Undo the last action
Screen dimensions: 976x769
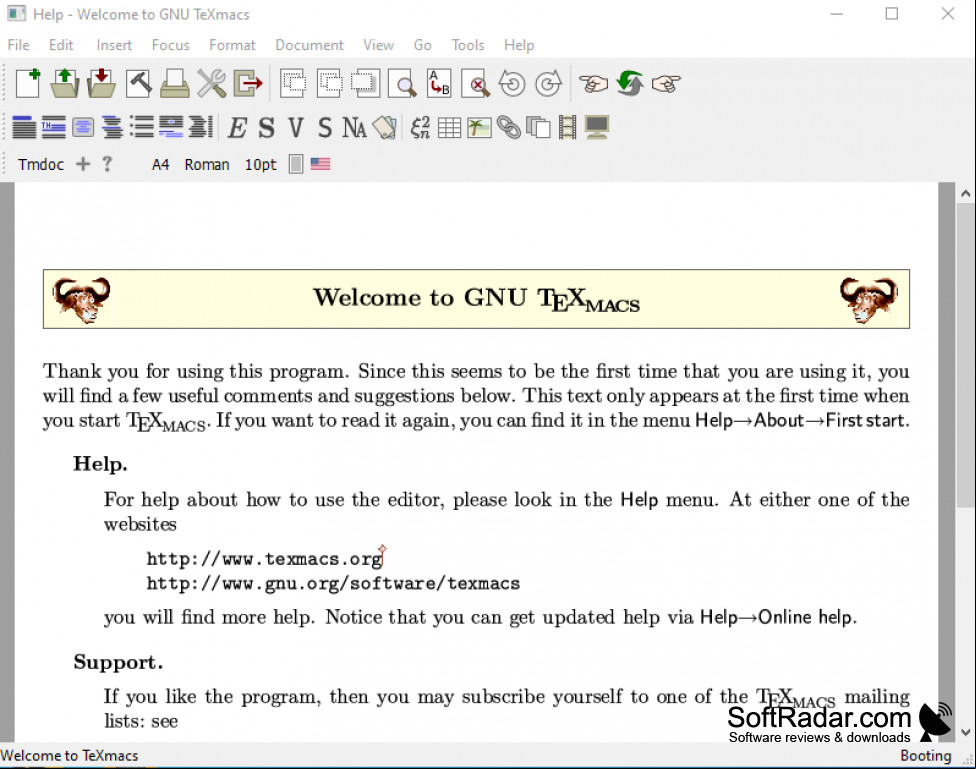coord(512,83)
